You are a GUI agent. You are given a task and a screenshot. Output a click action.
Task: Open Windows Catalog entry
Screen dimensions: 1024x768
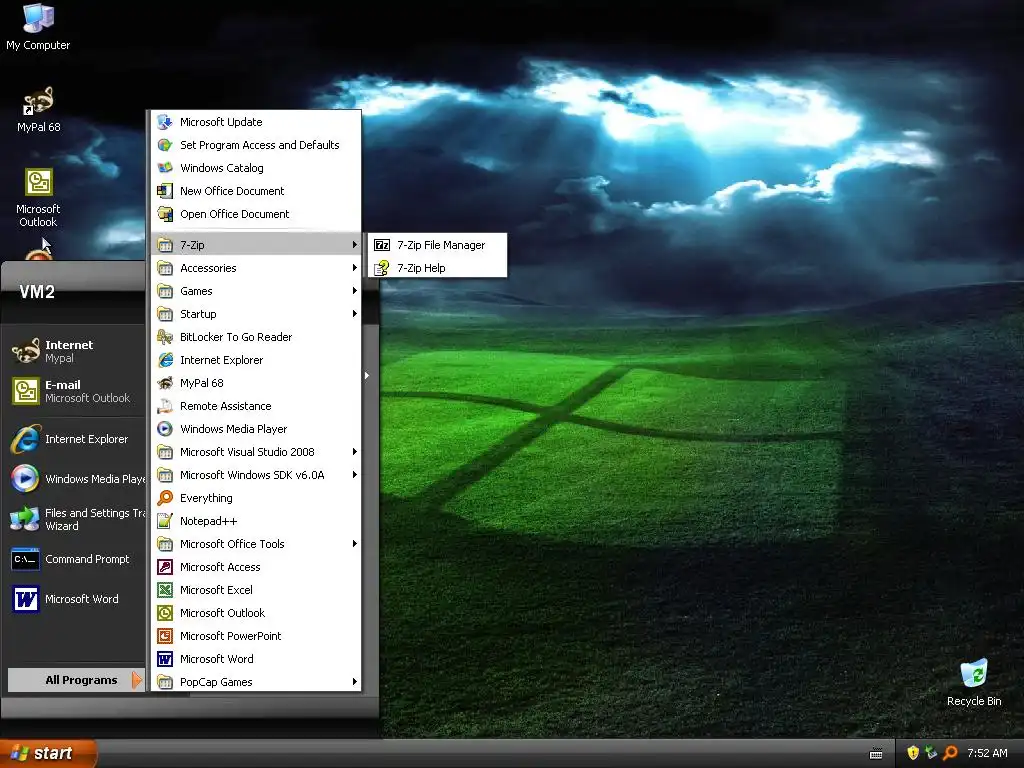tap(256, 168)
